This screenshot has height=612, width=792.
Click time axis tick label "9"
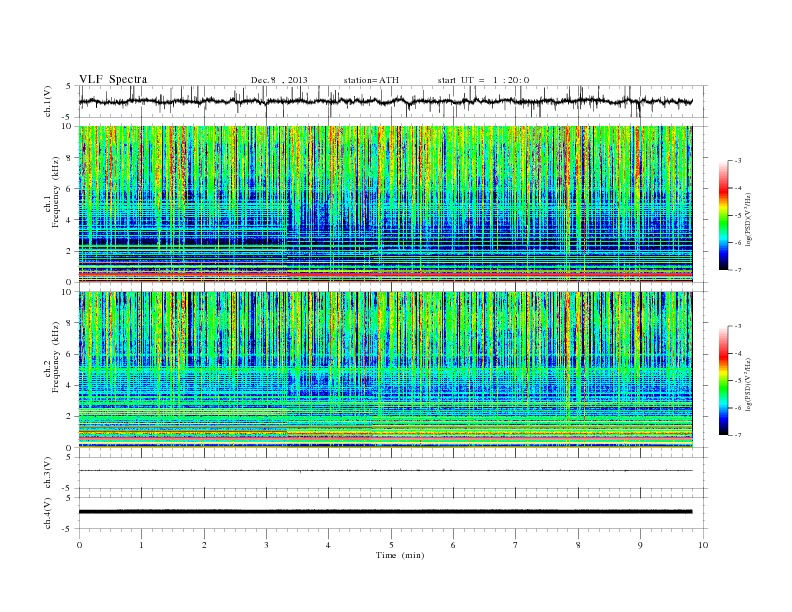[640, 545]
